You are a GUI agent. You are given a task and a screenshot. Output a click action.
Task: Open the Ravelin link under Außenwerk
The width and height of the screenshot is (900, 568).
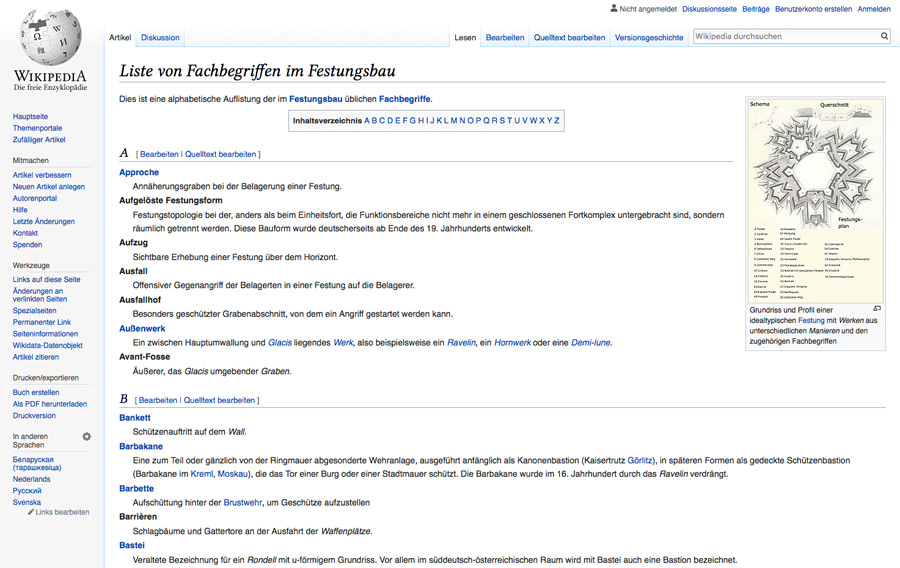461,343
